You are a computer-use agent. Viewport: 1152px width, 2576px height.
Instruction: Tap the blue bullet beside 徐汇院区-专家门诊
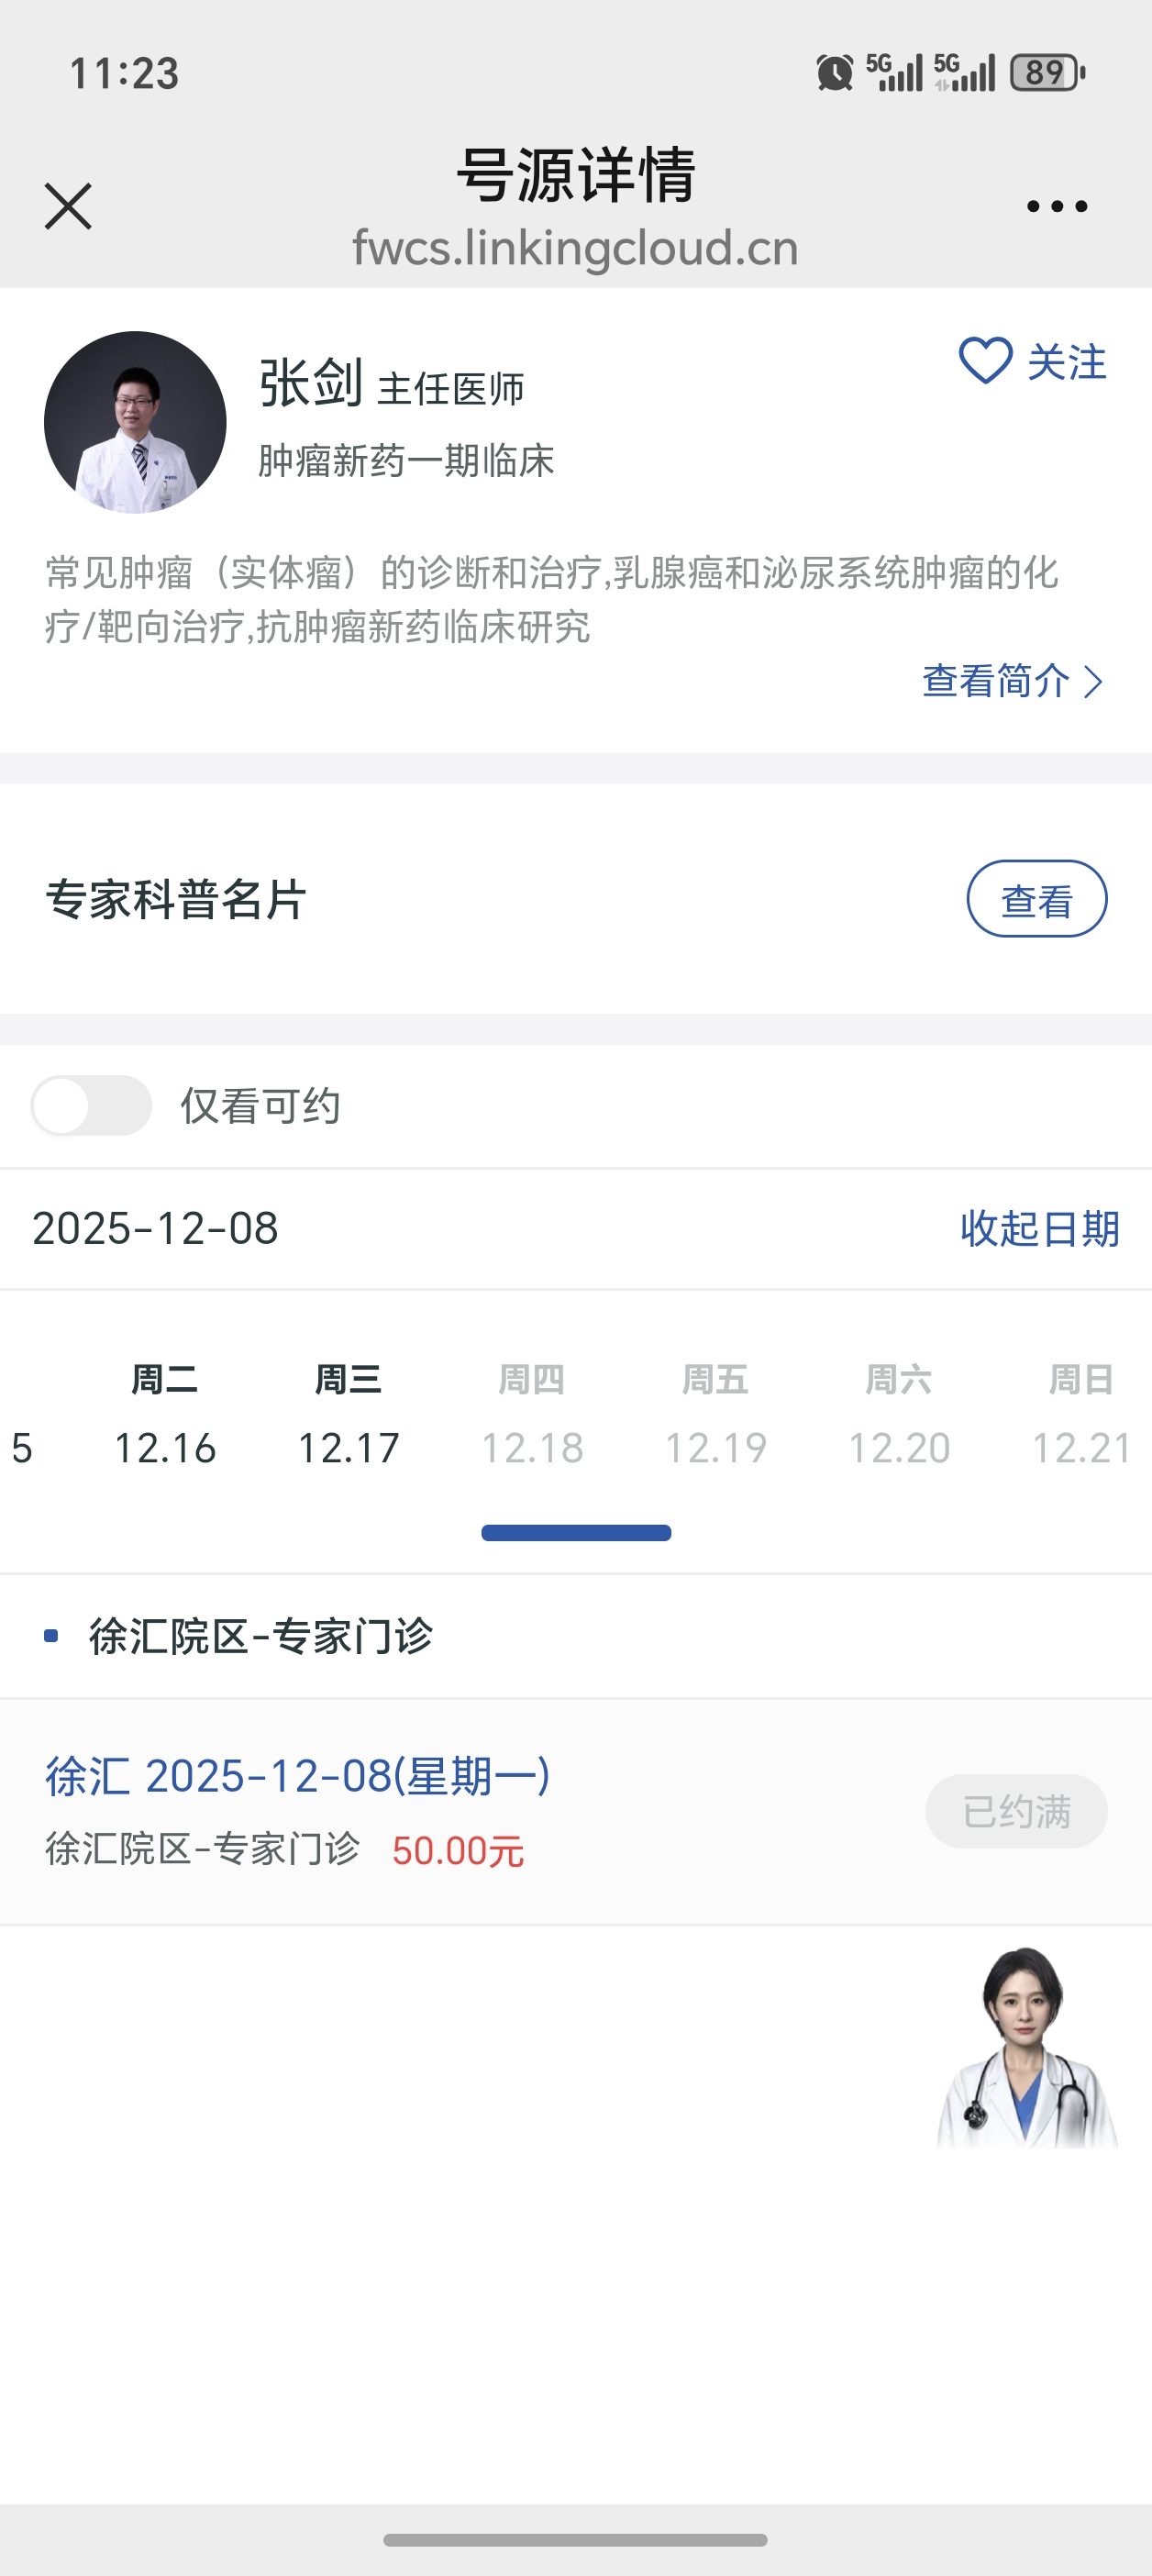(51, 1636)
